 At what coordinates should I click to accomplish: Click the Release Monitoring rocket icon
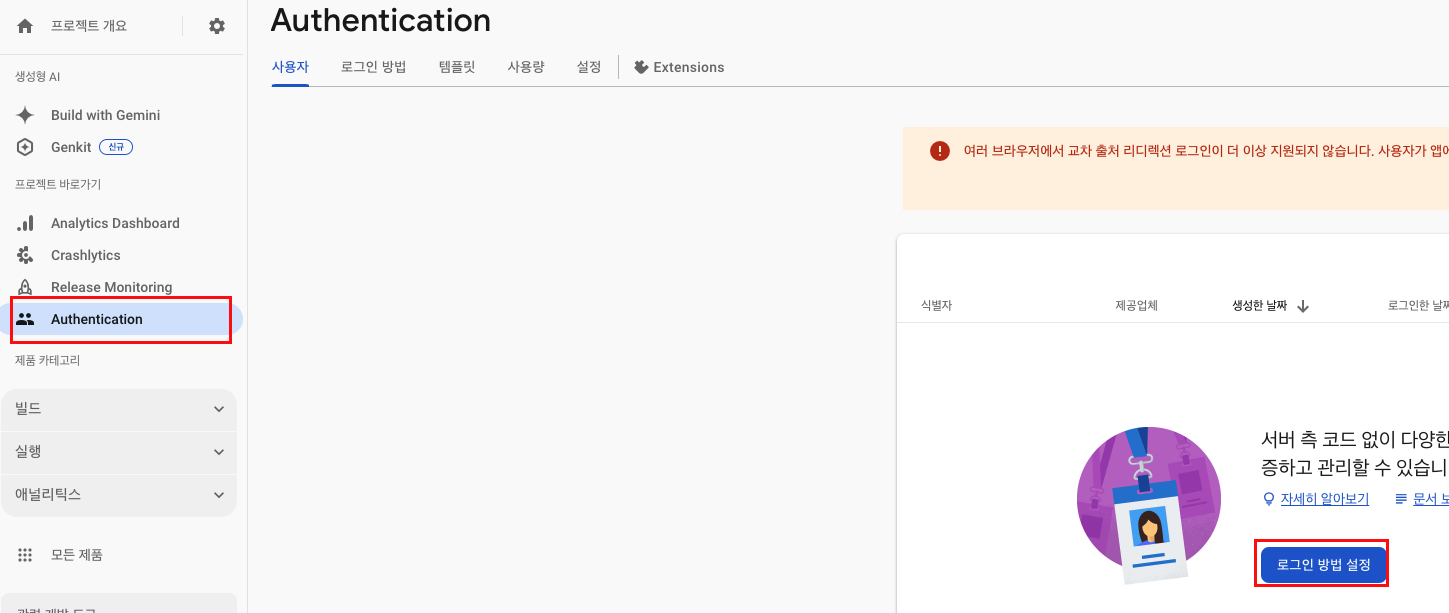(x=25, y=287)
